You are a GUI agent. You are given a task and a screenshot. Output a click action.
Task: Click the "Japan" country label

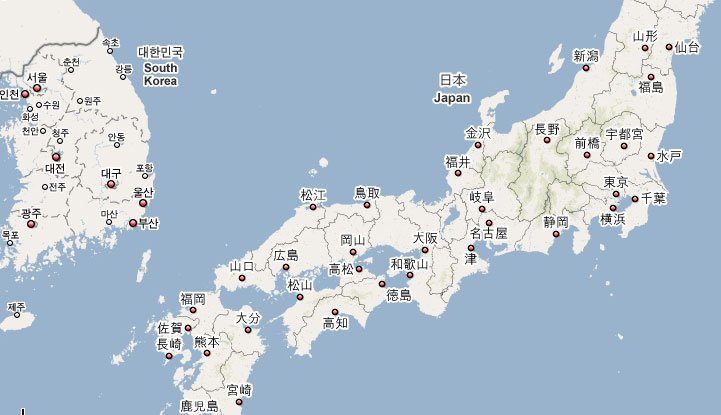point(452,98)
